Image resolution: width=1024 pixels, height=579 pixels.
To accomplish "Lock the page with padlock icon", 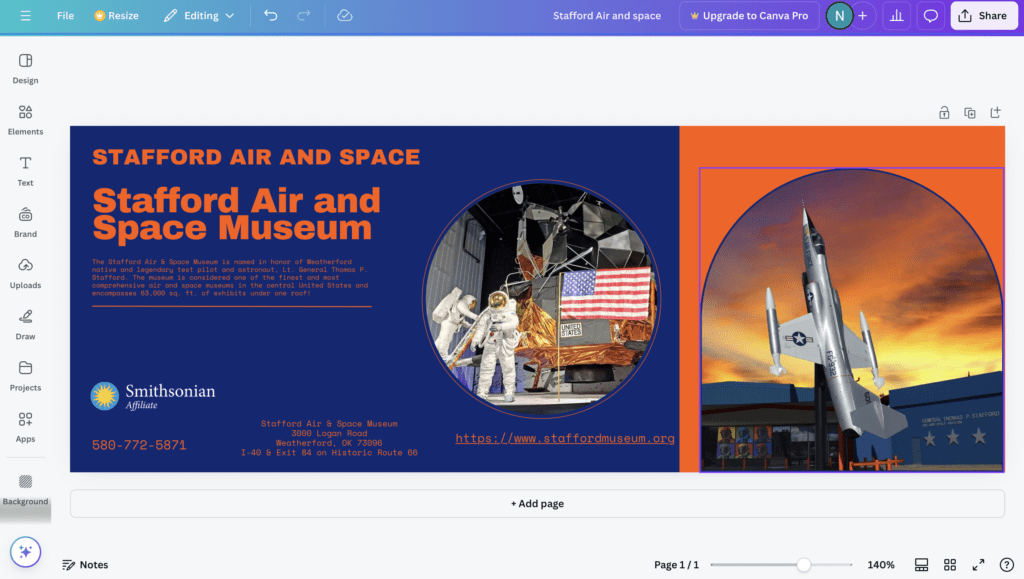I will point(944,113).
